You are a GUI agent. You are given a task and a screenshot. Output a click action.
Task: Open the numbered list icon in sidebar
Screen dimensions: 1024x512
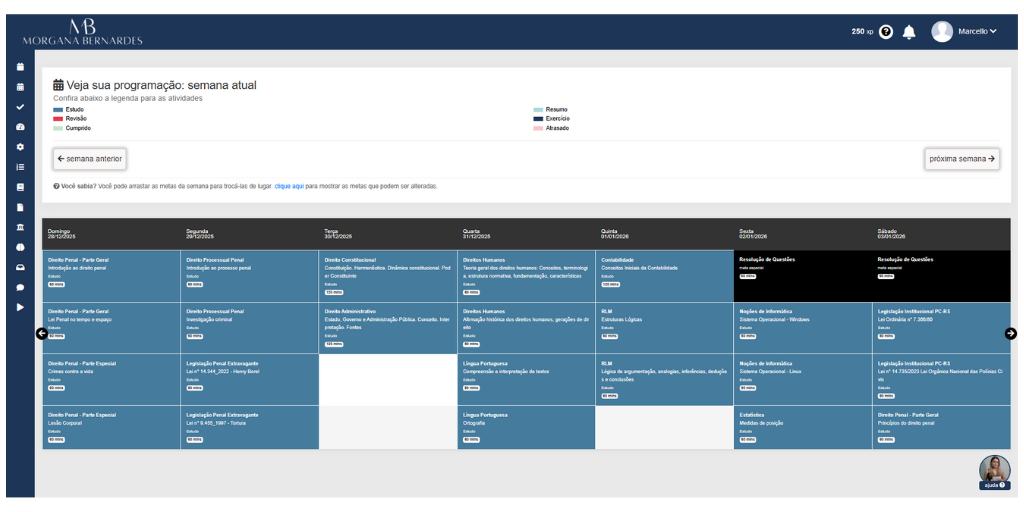[20, 167]
